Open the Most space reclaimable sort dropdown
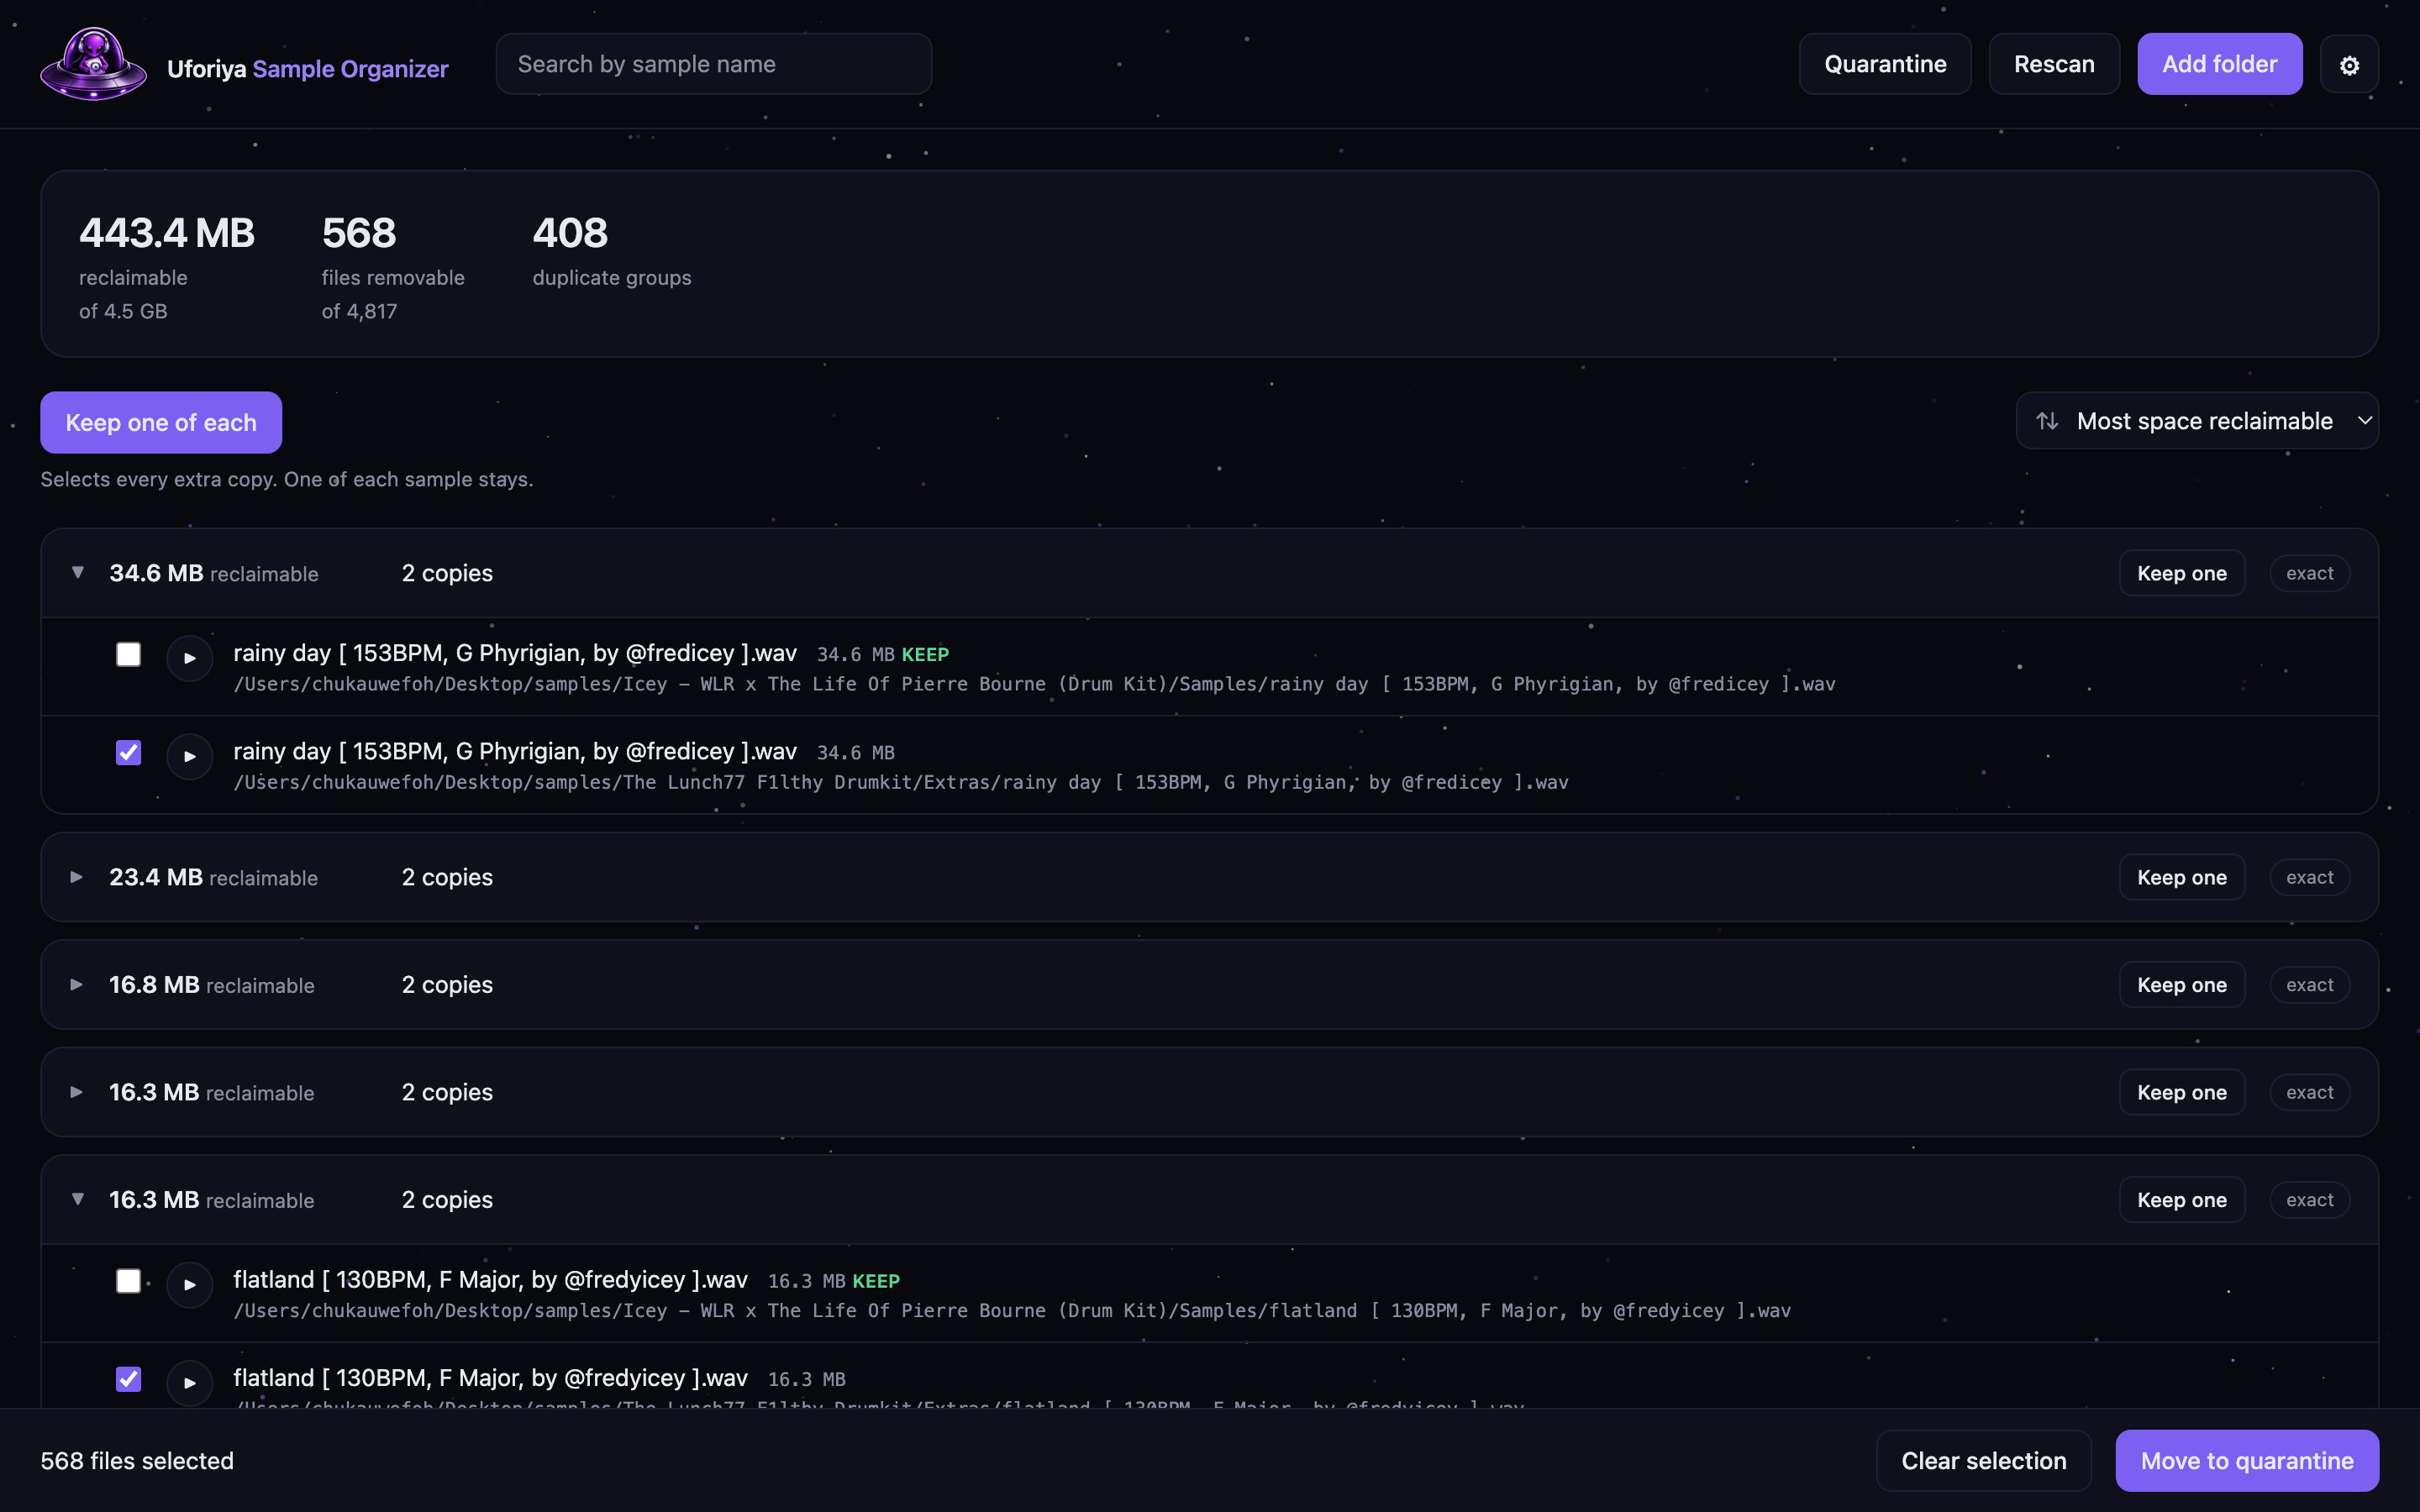The height and width of the screenshot is (1512, 2420). point(2197,421)
